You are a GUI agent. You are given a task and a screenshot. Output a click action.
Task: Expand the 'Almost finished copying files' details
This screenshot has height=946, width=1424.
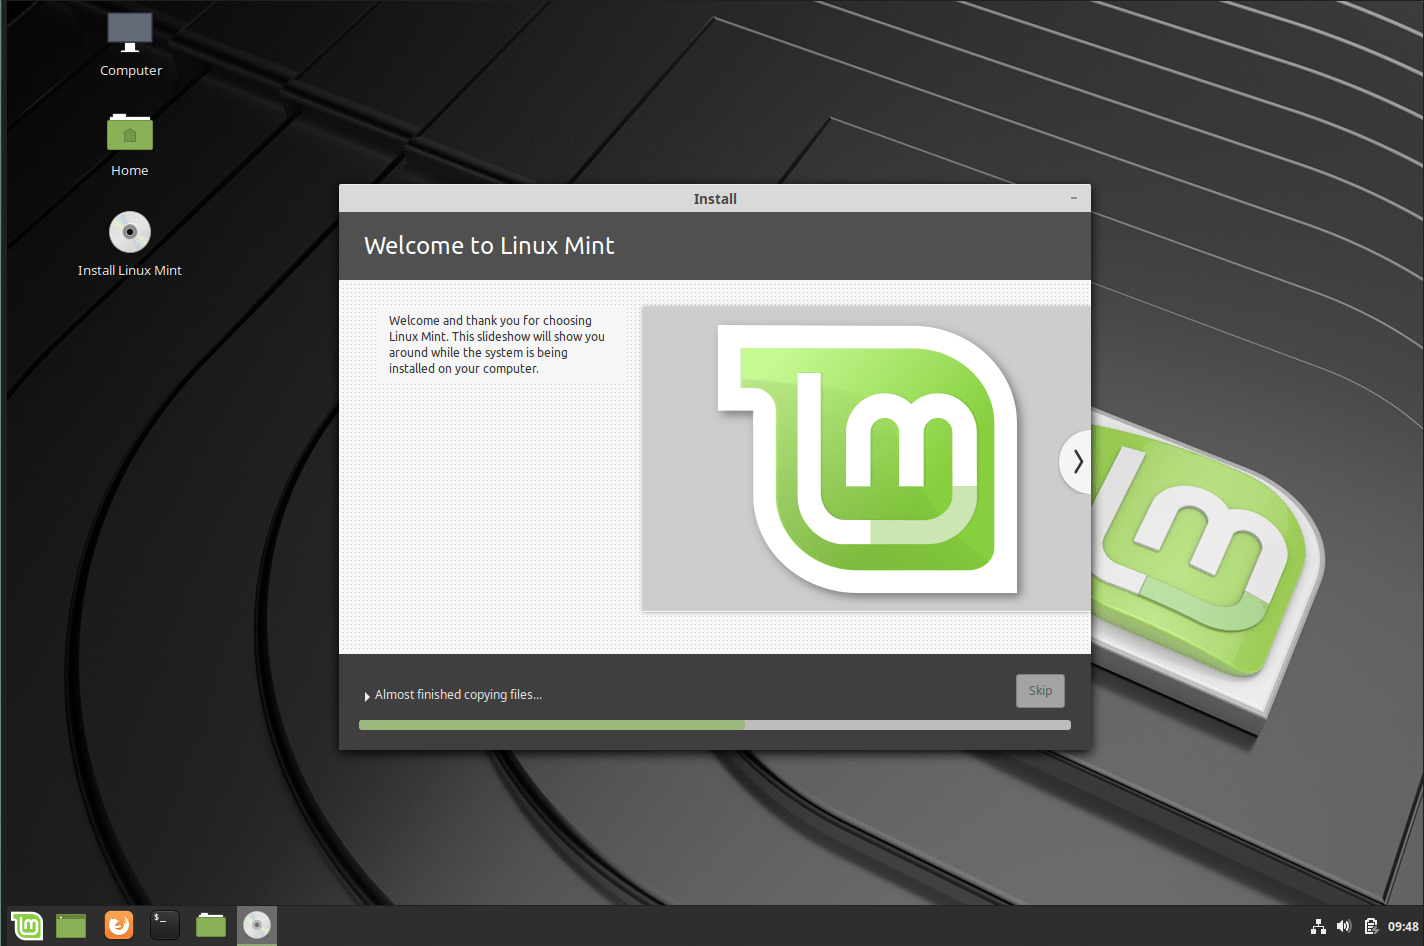click(368, 694)
